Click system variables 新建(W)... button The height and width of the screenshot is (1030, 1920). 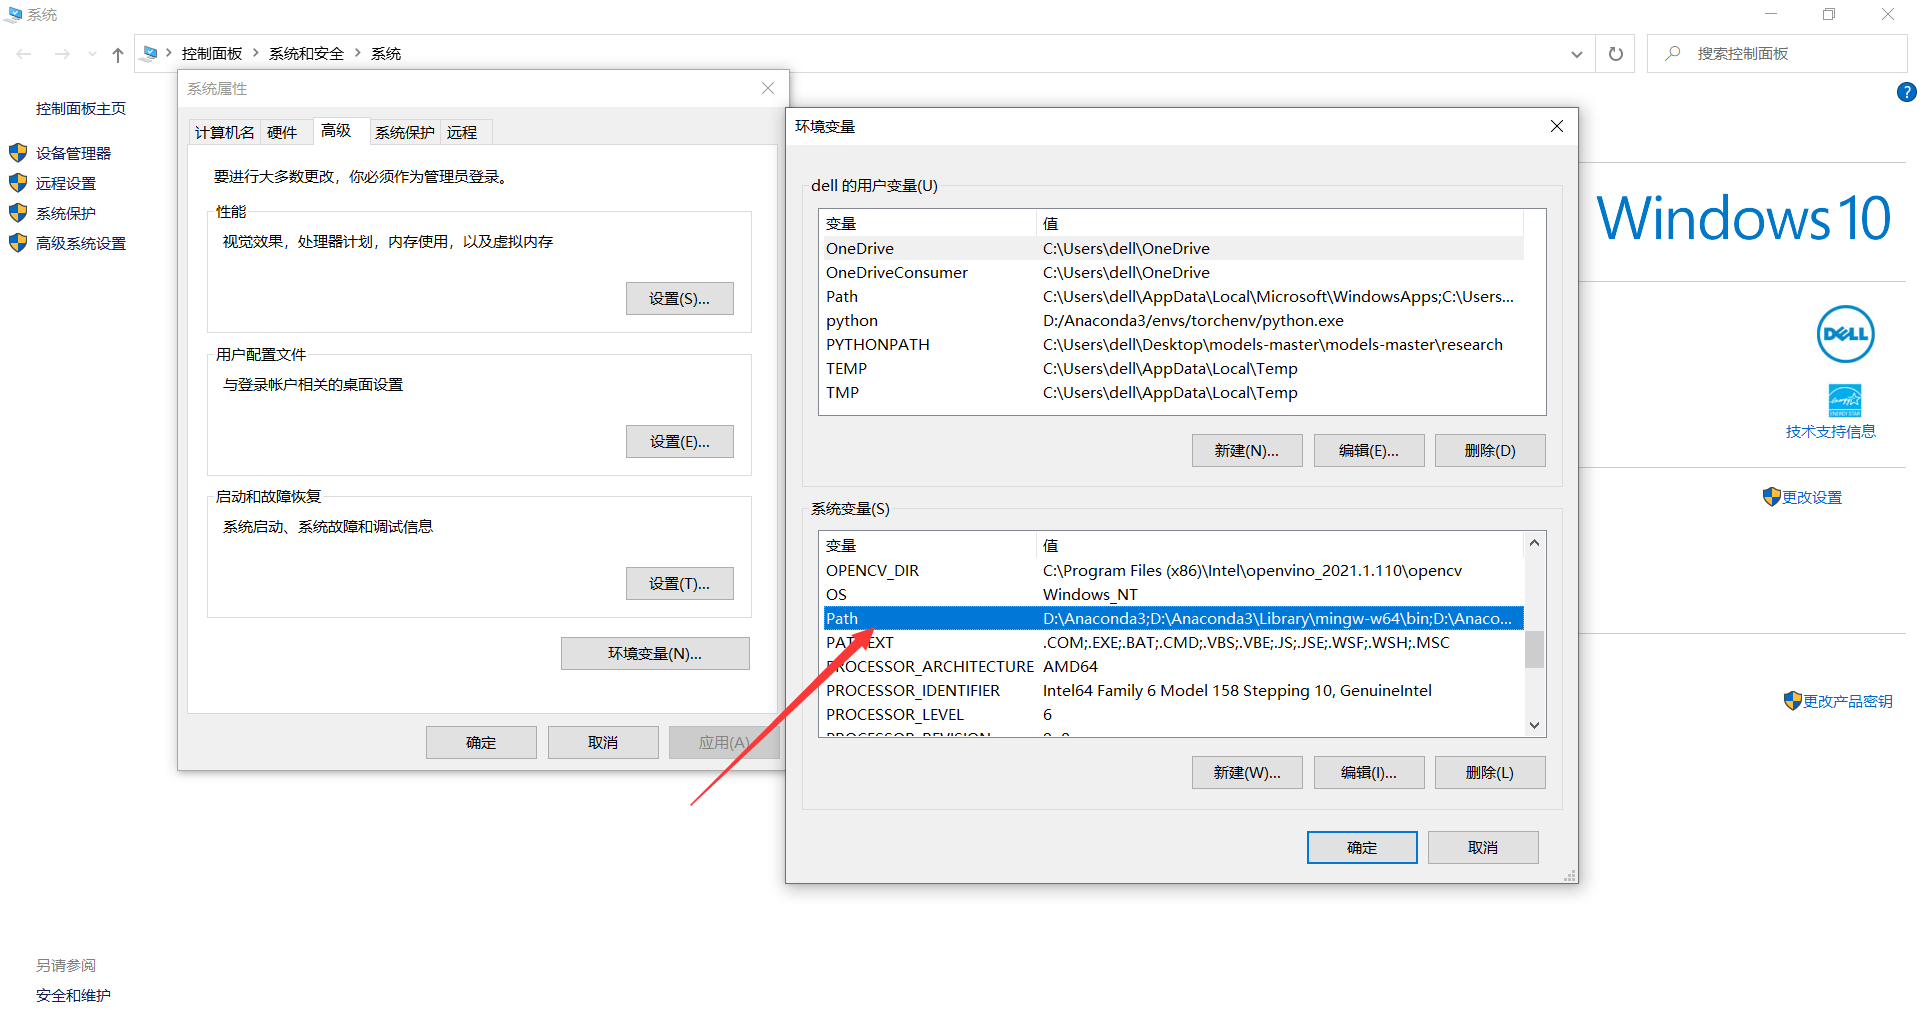pos(1247,772)
